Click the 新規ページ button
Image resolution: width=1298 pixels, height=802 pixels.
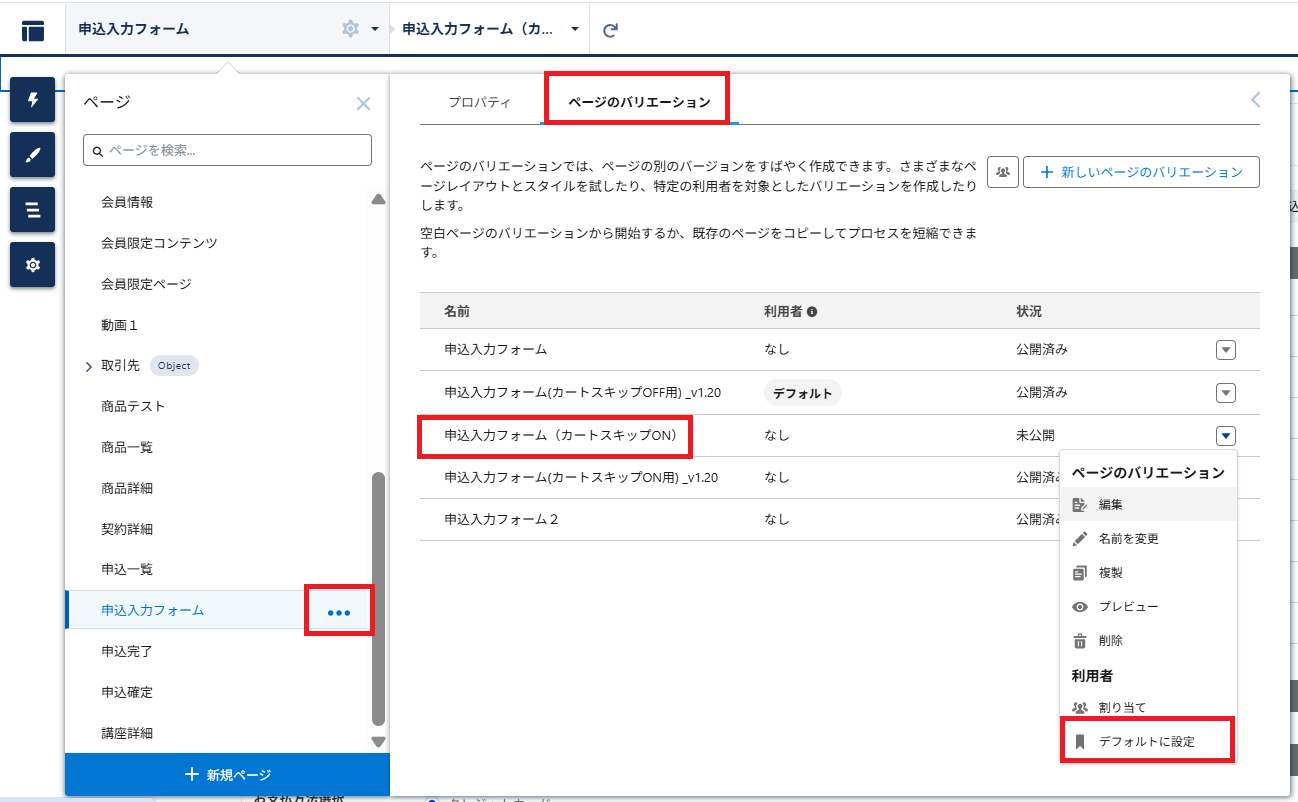coord(227,775)
